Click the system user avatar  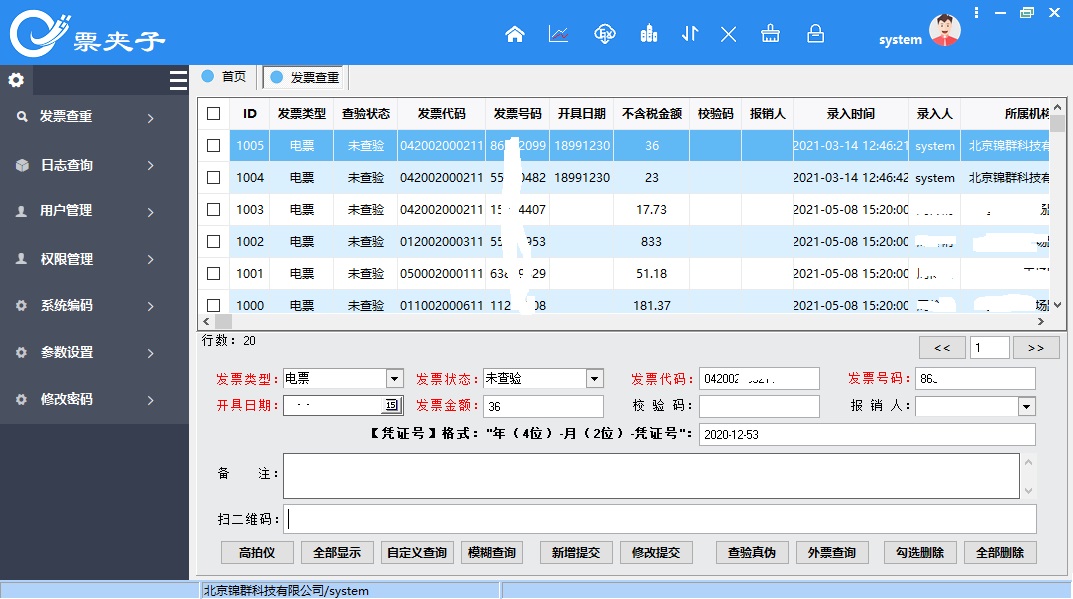tap(945, 30)
